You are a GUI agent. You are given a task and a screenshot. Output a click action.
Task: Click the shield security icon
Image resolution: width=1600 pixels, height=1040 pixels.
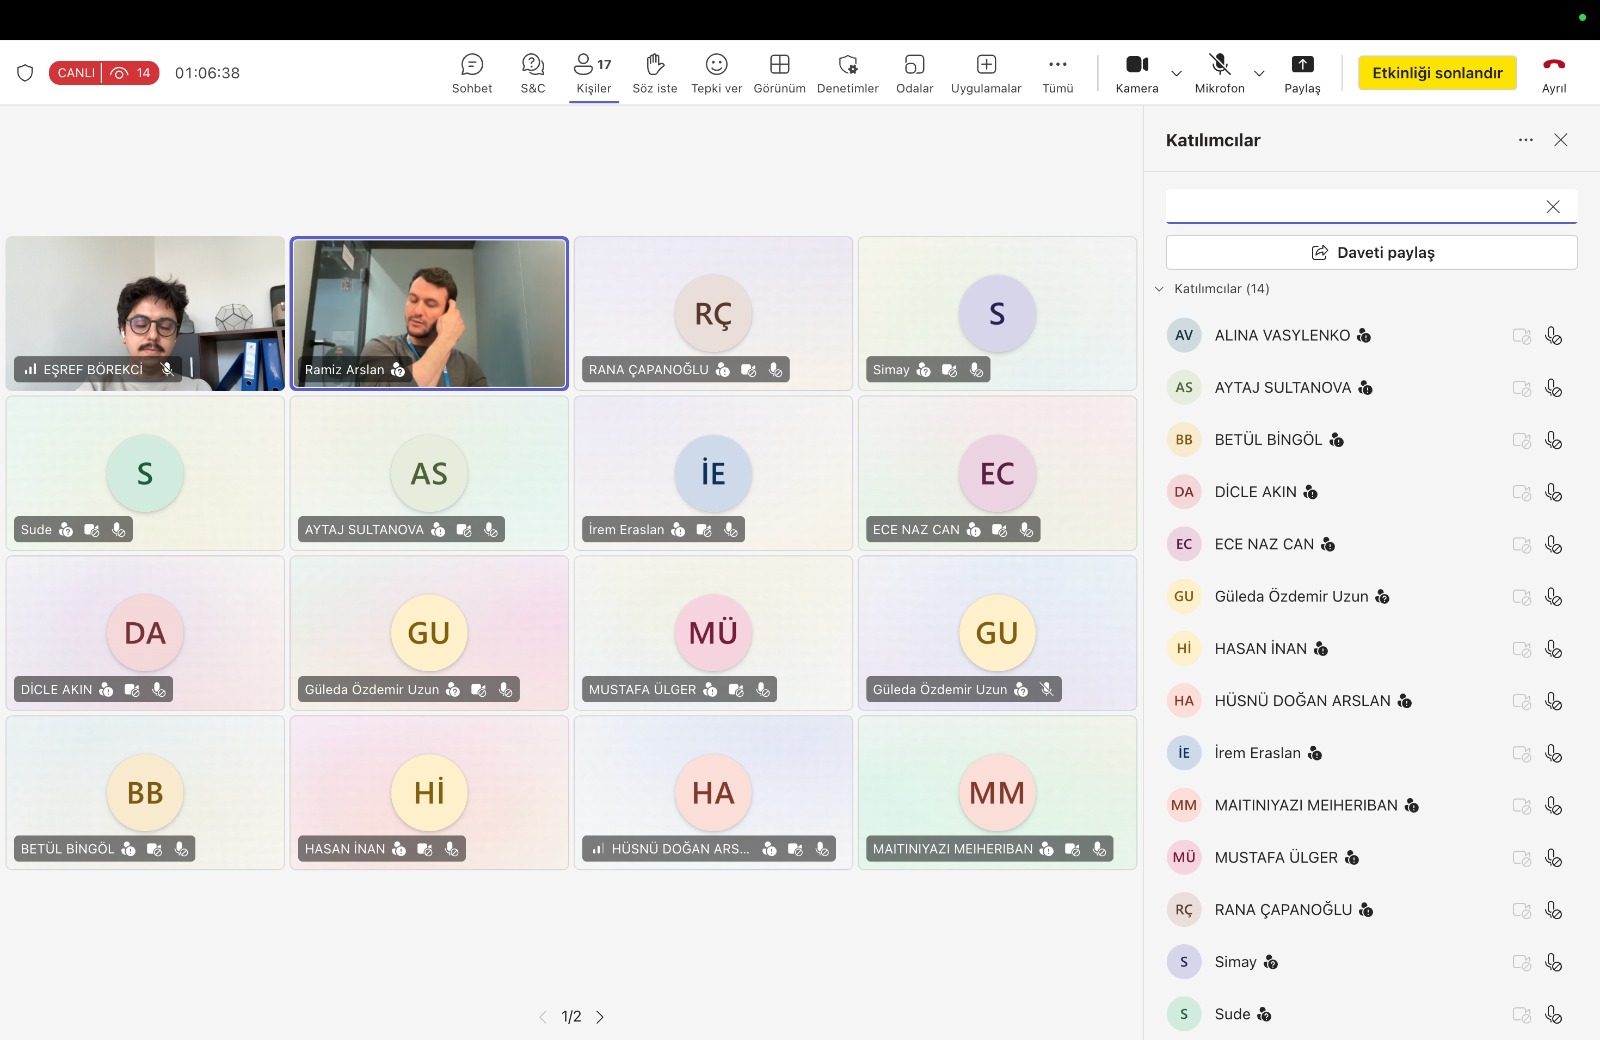26,73
